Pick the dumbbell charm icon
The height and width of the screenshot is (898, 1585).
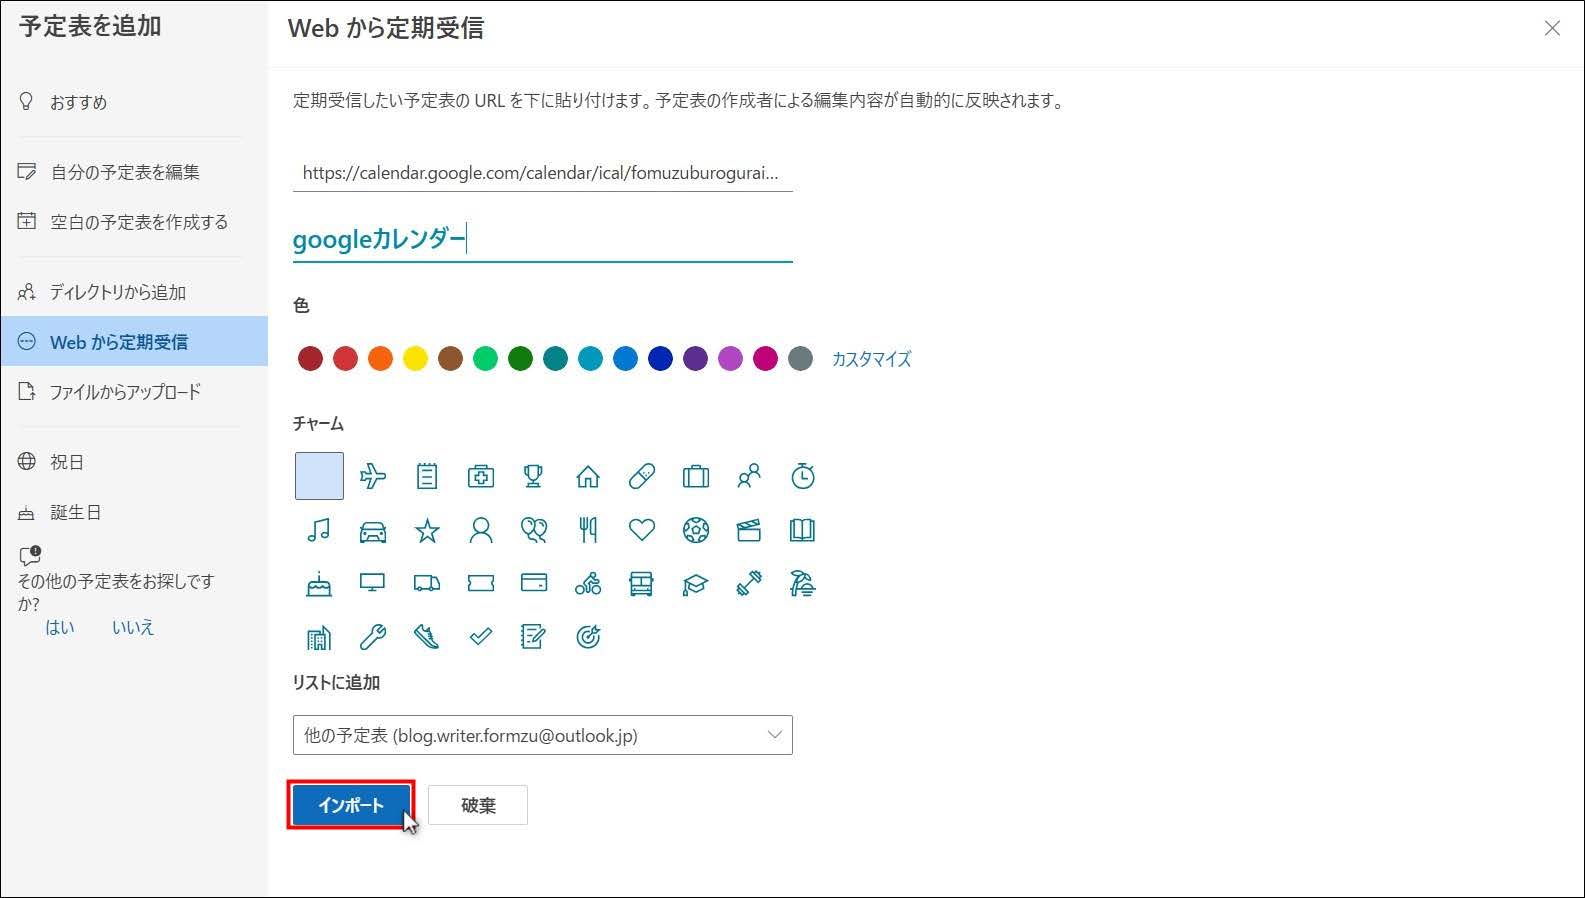pyautogui.click(x=749, y=584)
